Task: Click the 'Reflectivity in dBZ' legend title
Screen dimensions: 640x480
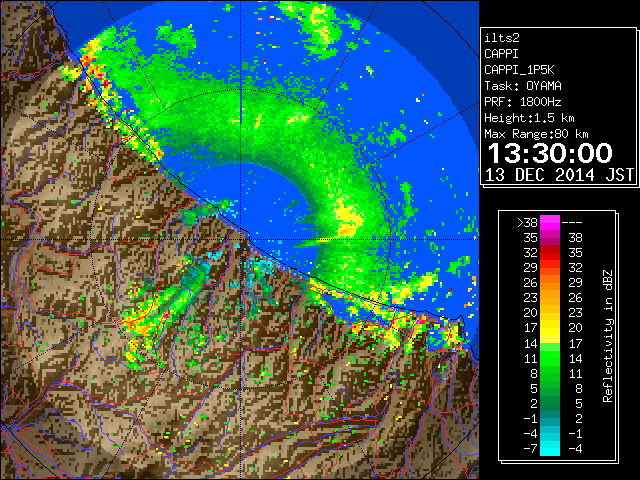Action: (x=608, y=336)
